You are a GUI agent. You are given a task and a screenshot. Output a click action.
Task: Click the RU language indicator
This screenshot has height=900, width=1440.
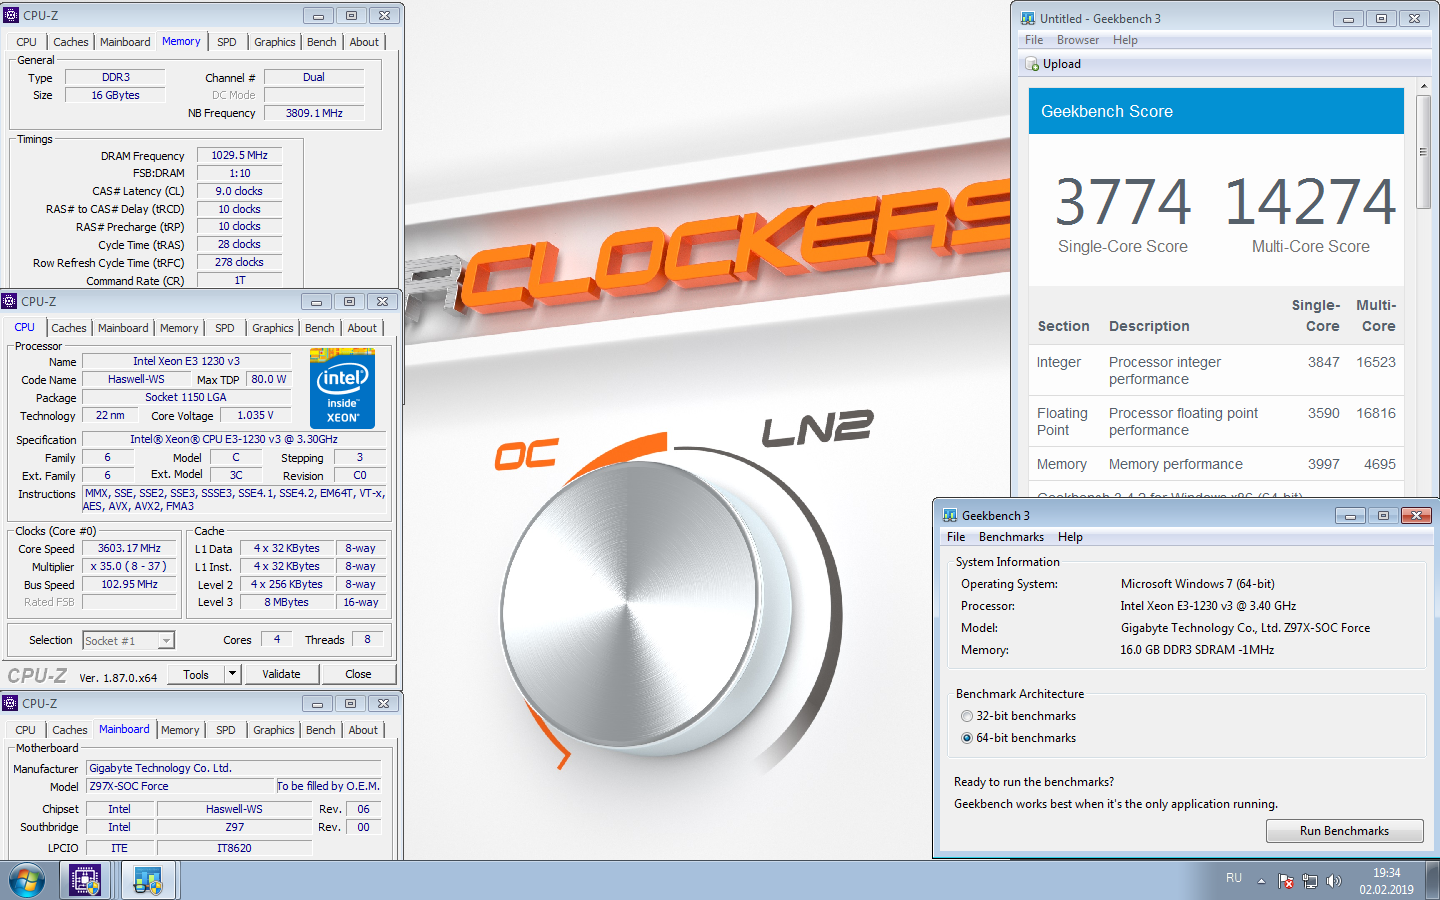click(1234, 878)
